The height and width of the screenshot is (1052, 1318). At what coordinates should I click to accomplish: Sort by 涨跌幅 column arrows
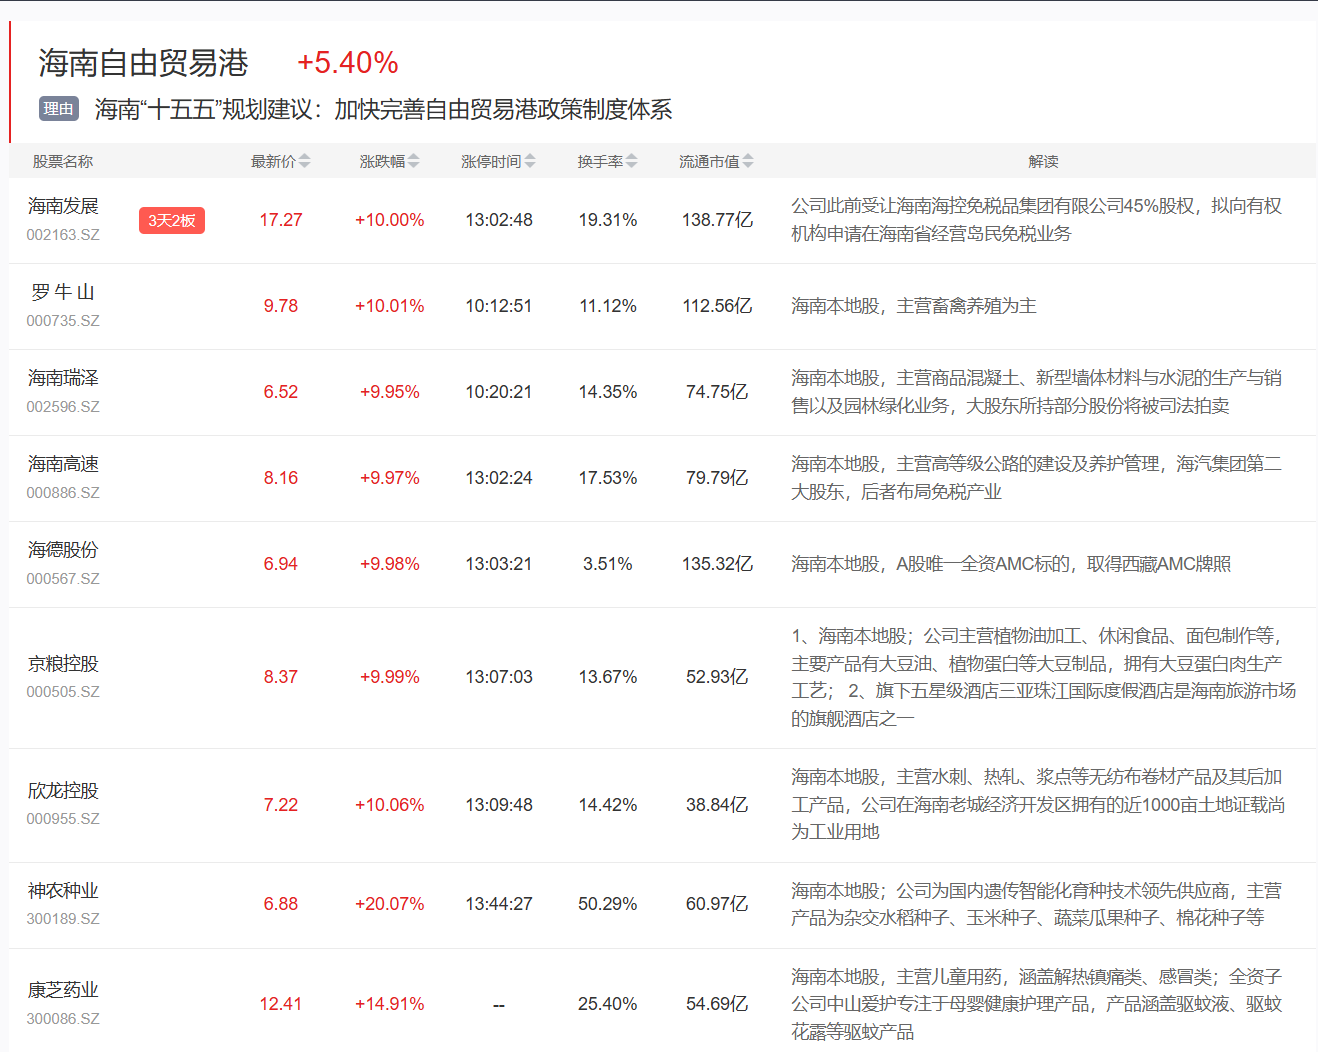point(413,161)
